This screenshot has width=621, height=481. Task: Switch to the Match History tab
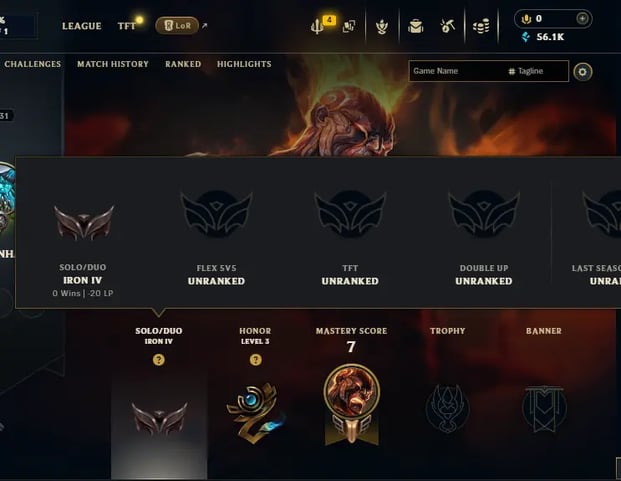pos(113,64)
